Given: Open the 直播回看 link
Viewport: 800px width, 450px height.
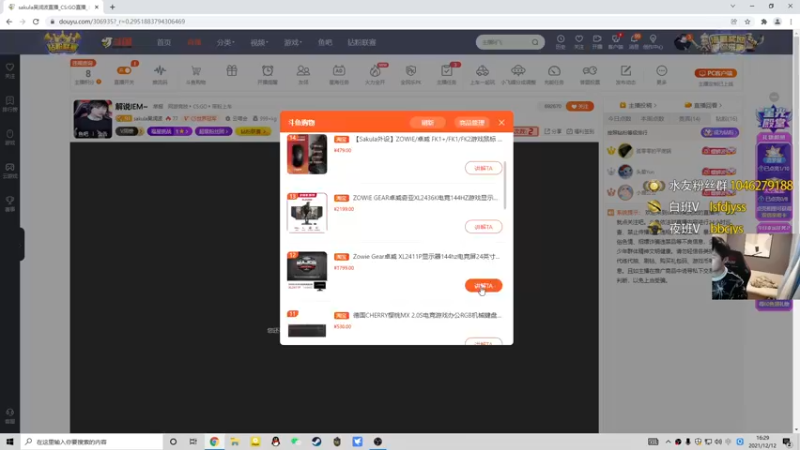Looking at the screenshot, I should [x=703, y=105].
